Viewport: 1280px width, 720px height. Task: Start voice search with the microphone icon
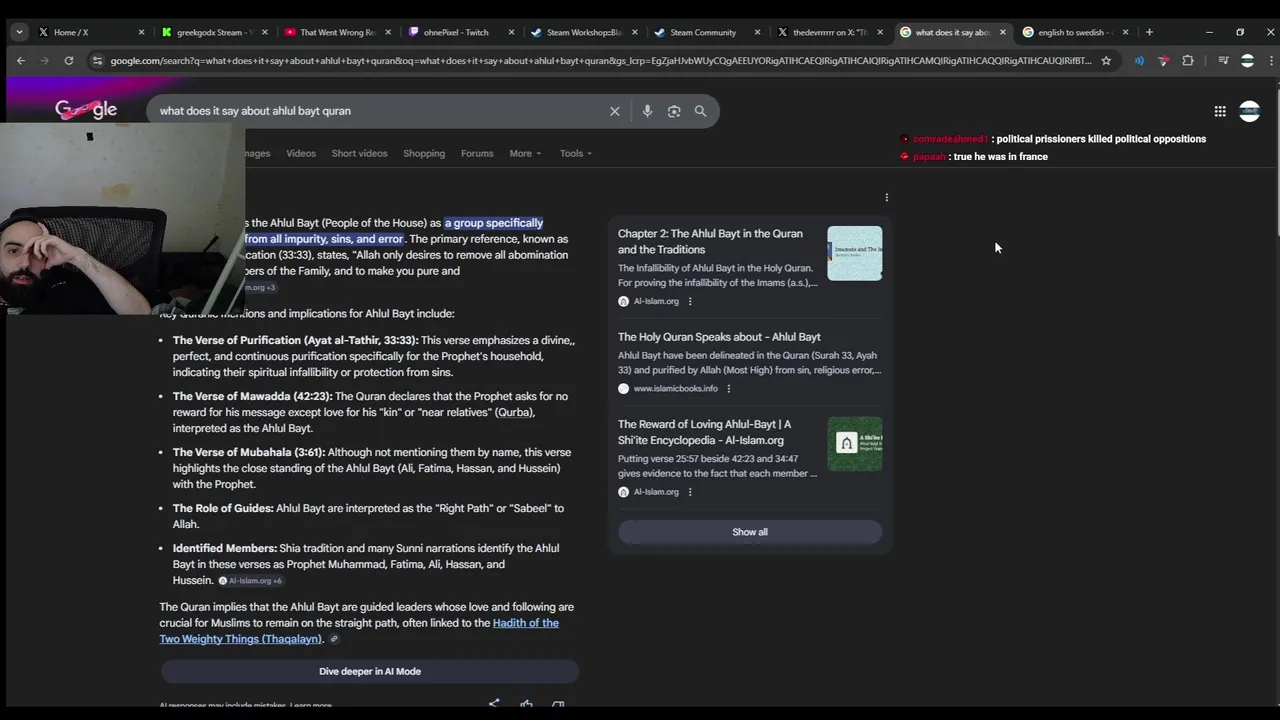tap(647, 111)
